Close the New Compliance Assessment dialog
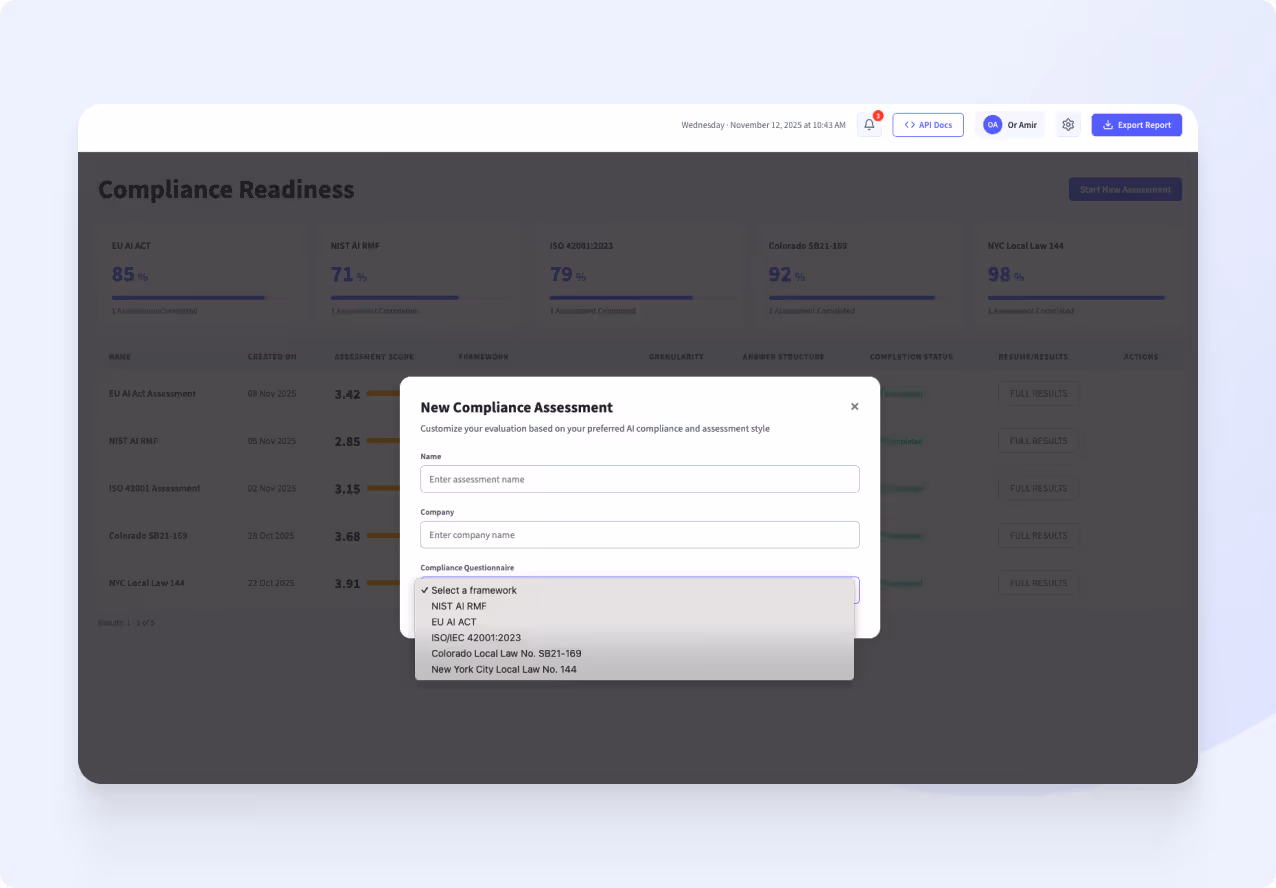1276x888 pixels. click(854, 407)
